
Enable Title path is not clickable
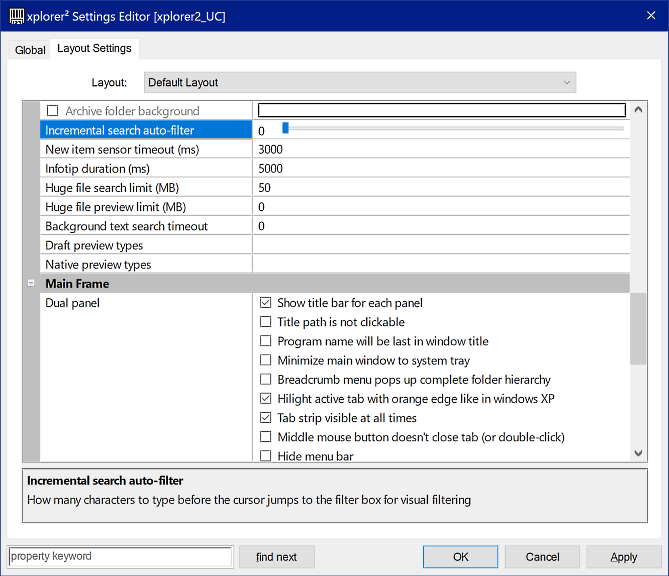coord(265,322)
